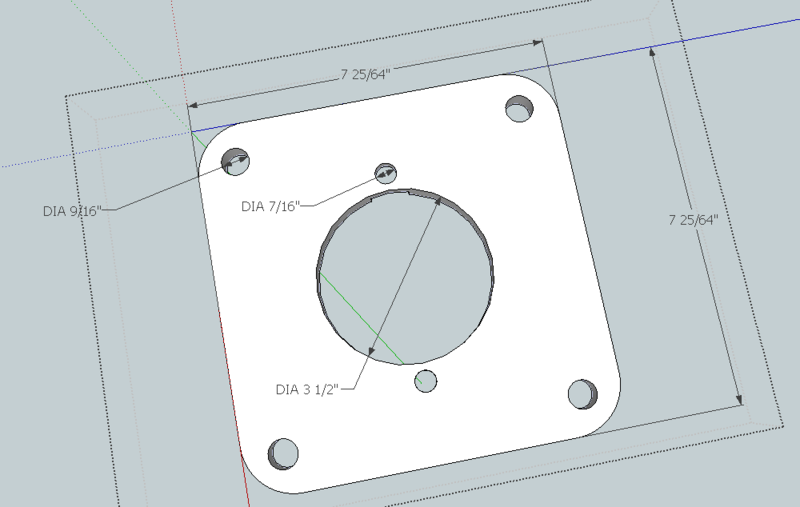This screenshot has height=507, width=800.
Task: Select the large center circular hole
Action: click(405, 276)
